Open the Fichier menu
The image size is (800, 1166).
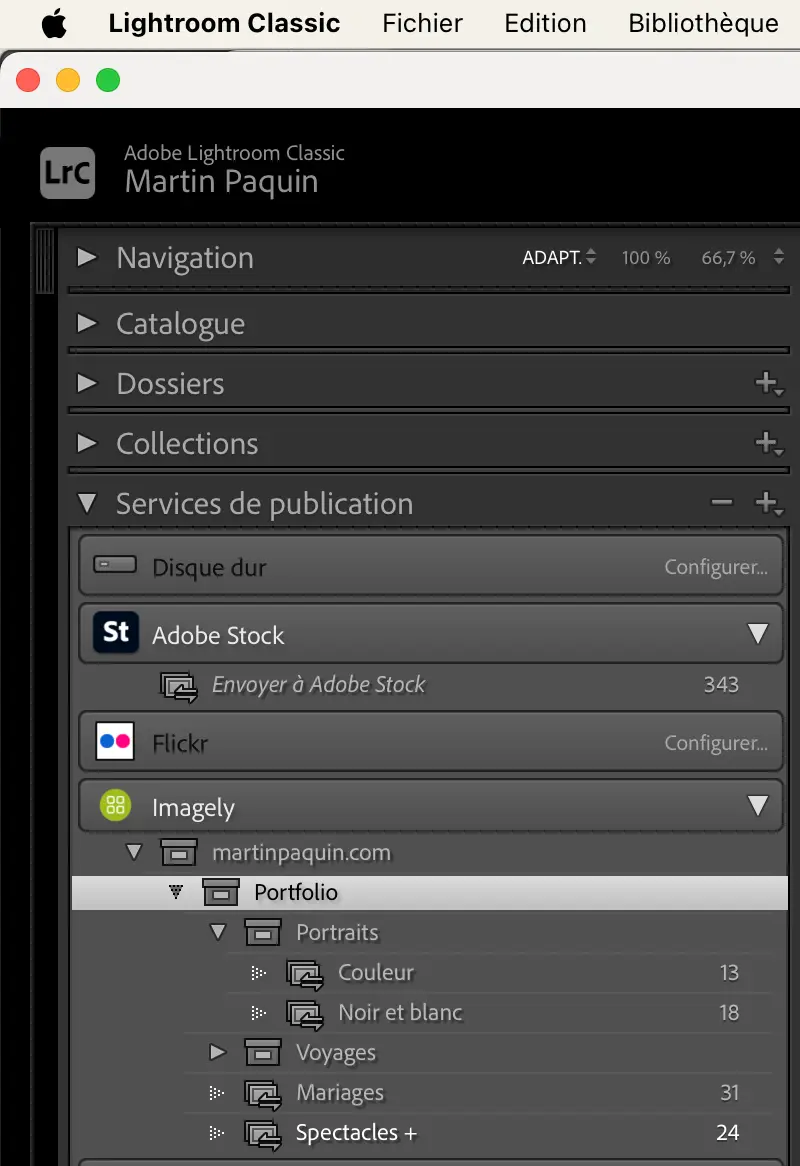coord(422,24)
